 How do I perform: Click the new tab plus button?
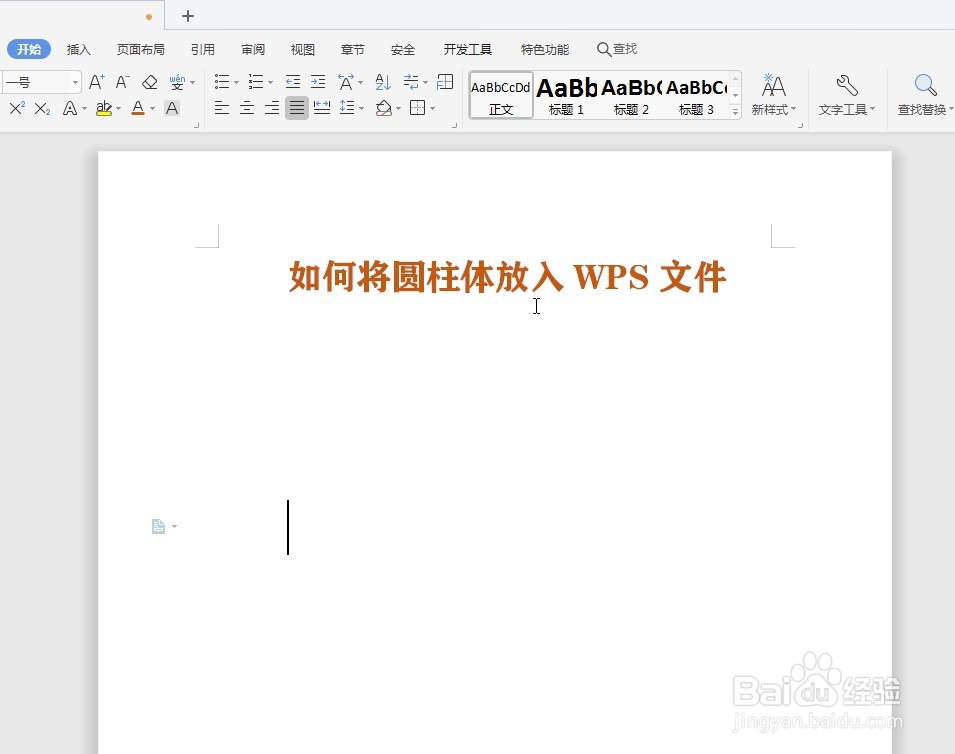[188, 16]
